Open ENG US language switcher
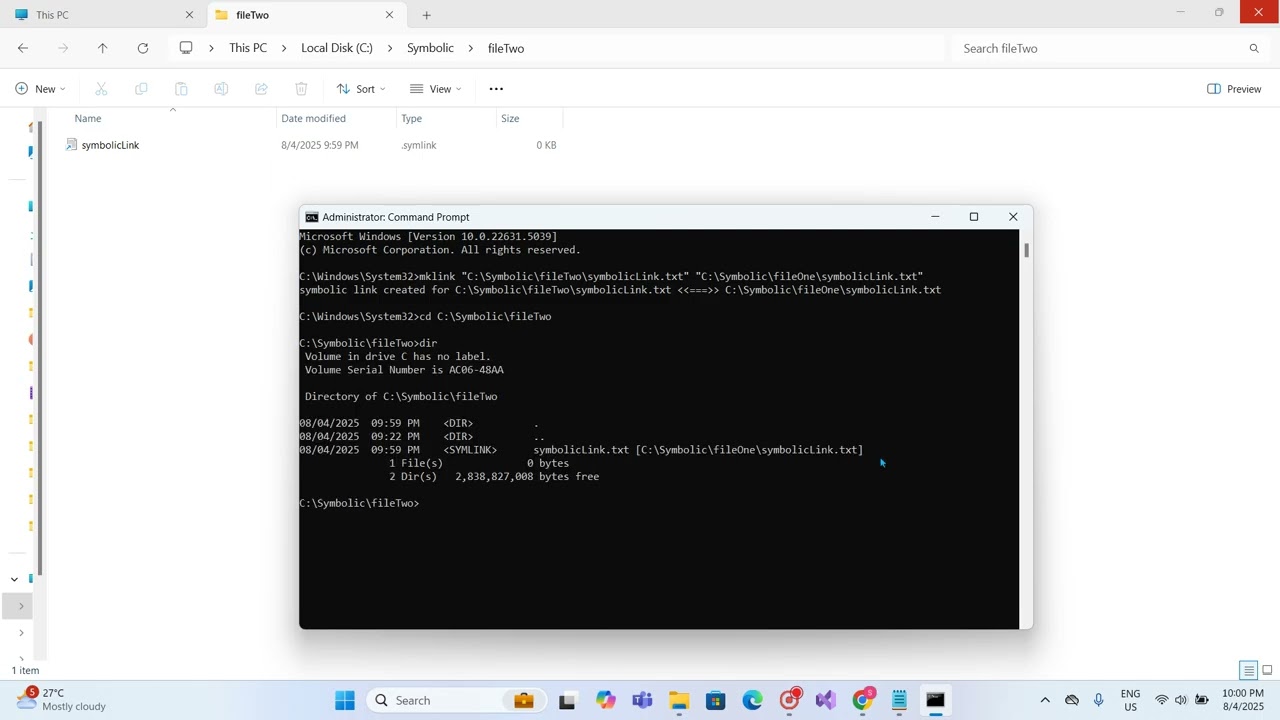1280x720 pixels. click(x=1130, y=700)
